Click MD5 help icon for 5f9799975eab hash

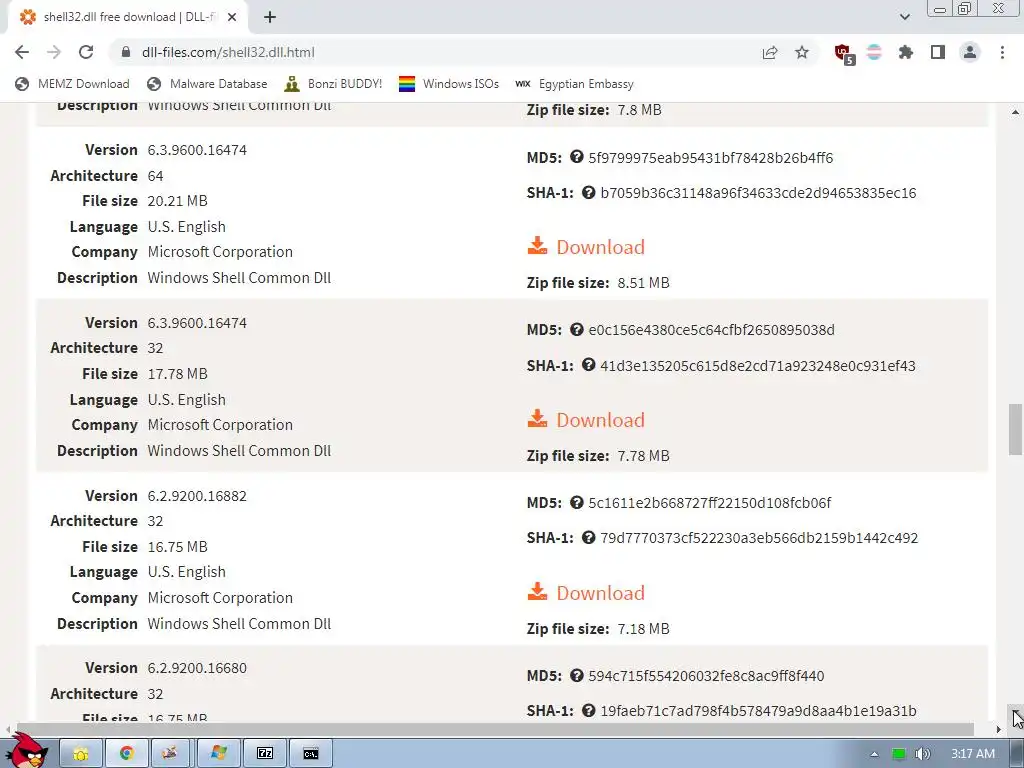point(576,157)
